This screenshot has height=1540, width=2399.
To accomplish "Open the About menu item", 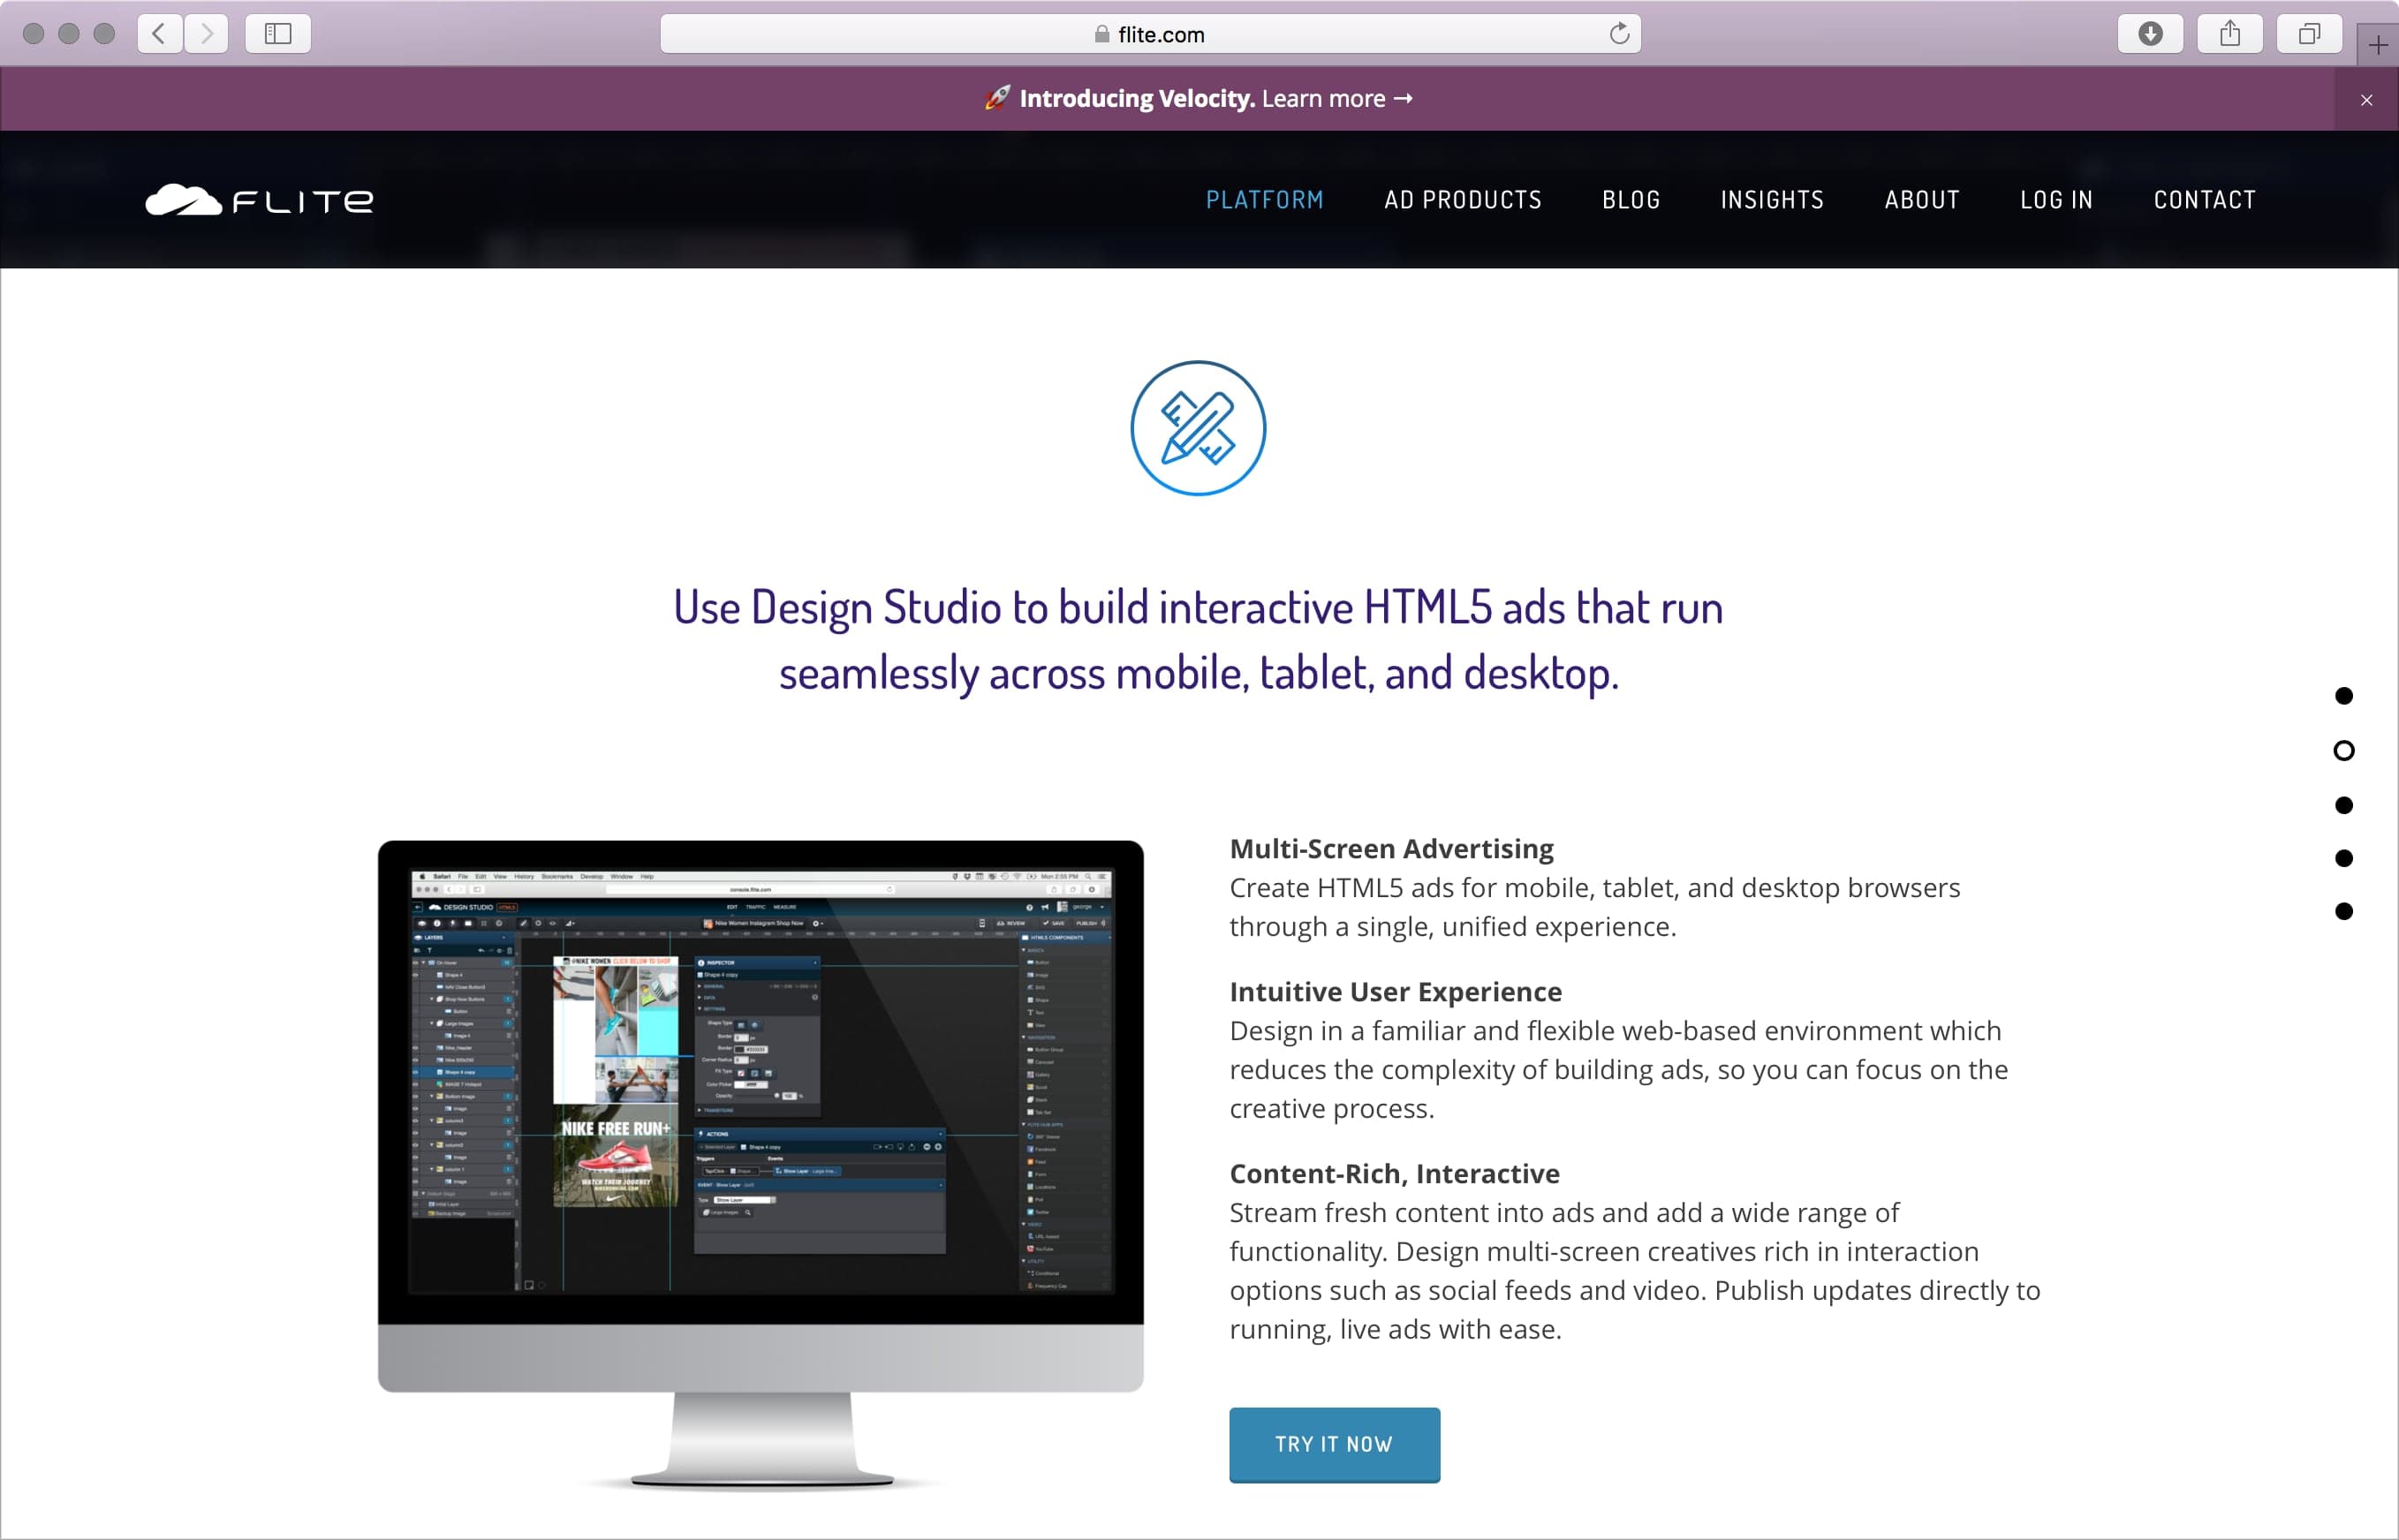I will pyautogui.click(x=1922, y=200).
